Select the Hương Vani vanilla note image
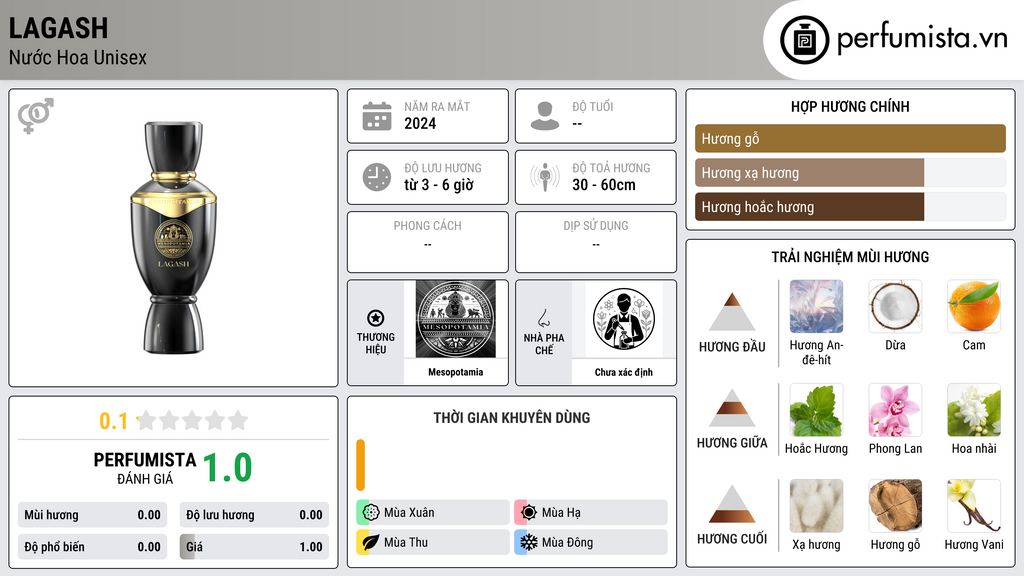The height and width of the screenshot is (576, 1024). (974, 506)
